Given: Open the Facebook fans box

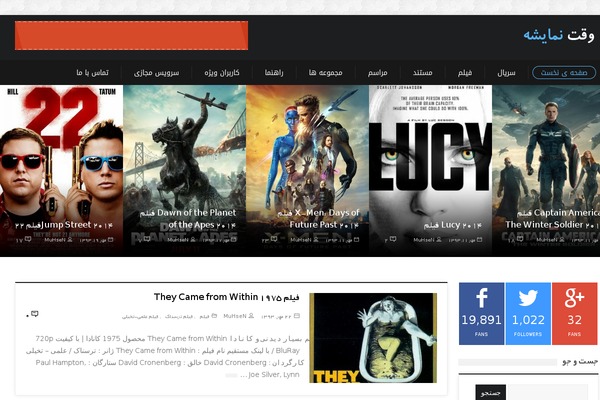Looking at the screenshot, I should click(x=481, y=313).
